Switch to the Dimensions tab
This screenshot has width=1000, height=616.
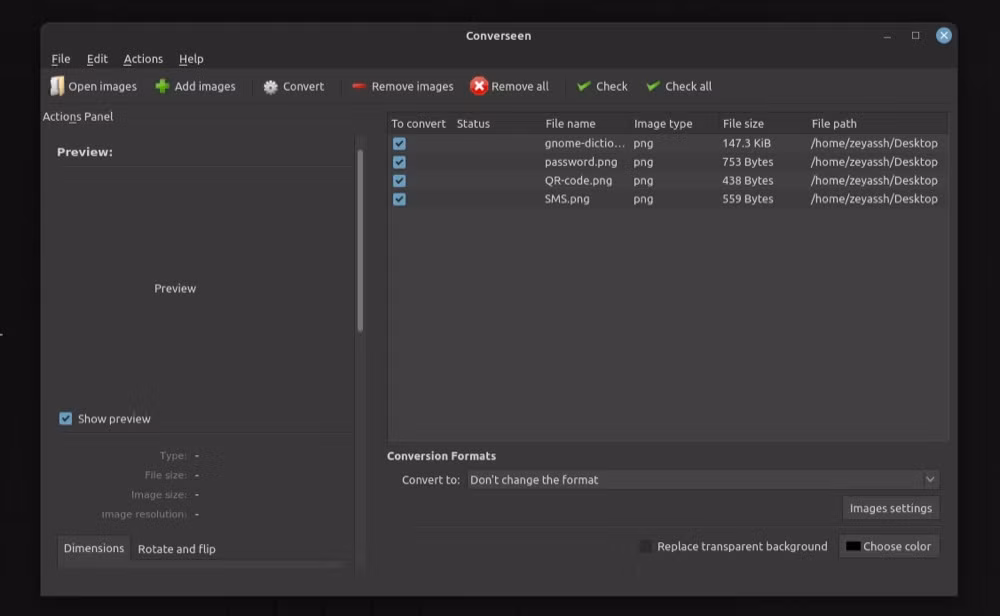tap(94, 548)
